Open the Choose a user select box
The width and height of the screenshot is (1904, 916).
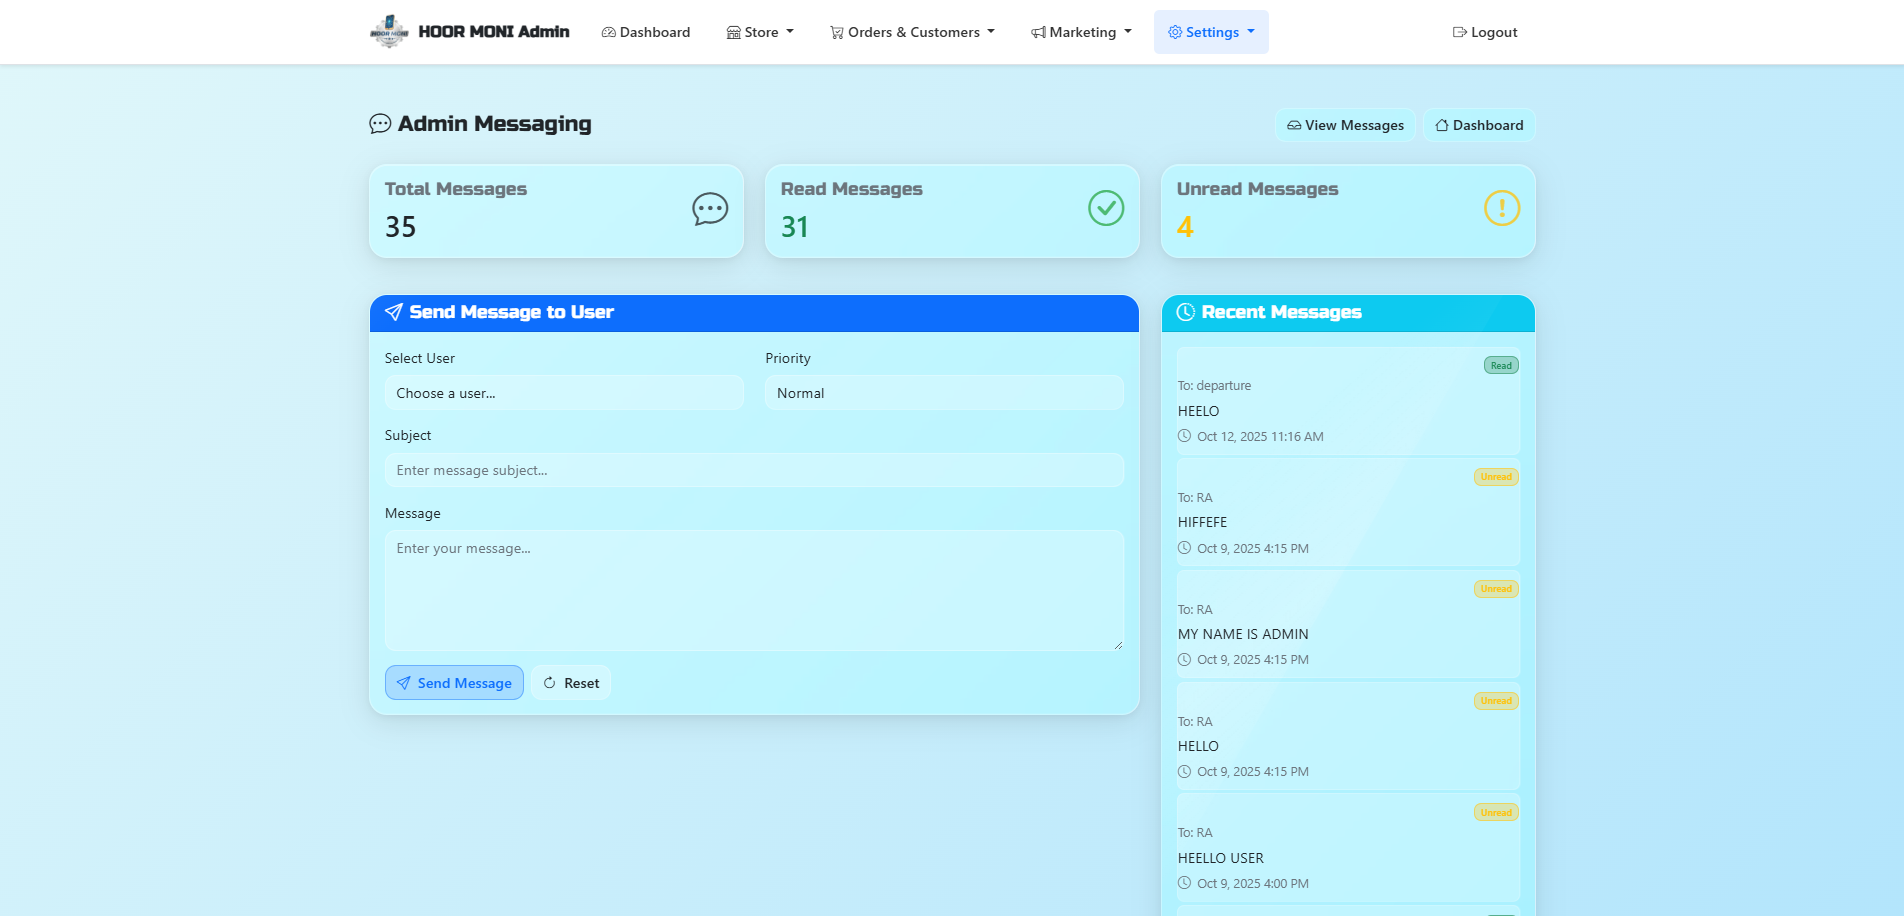point(564,393)
